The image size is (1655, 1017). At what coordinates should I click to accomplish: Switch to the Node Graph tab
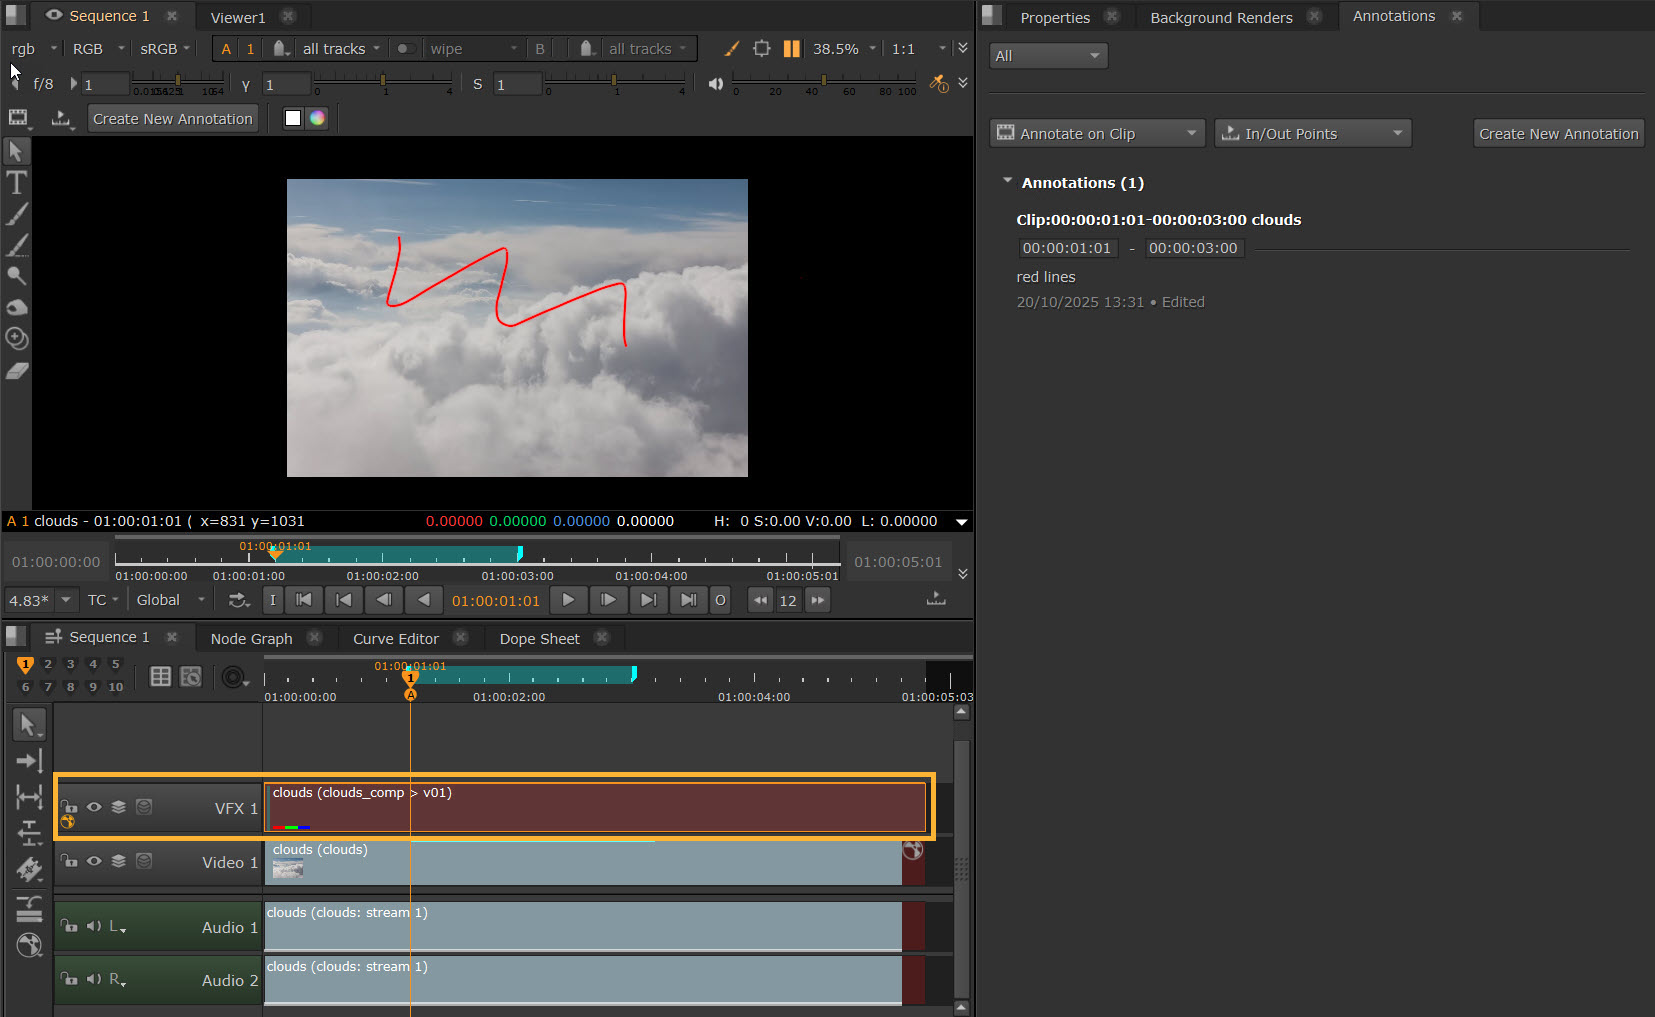(x=251, y=639)
